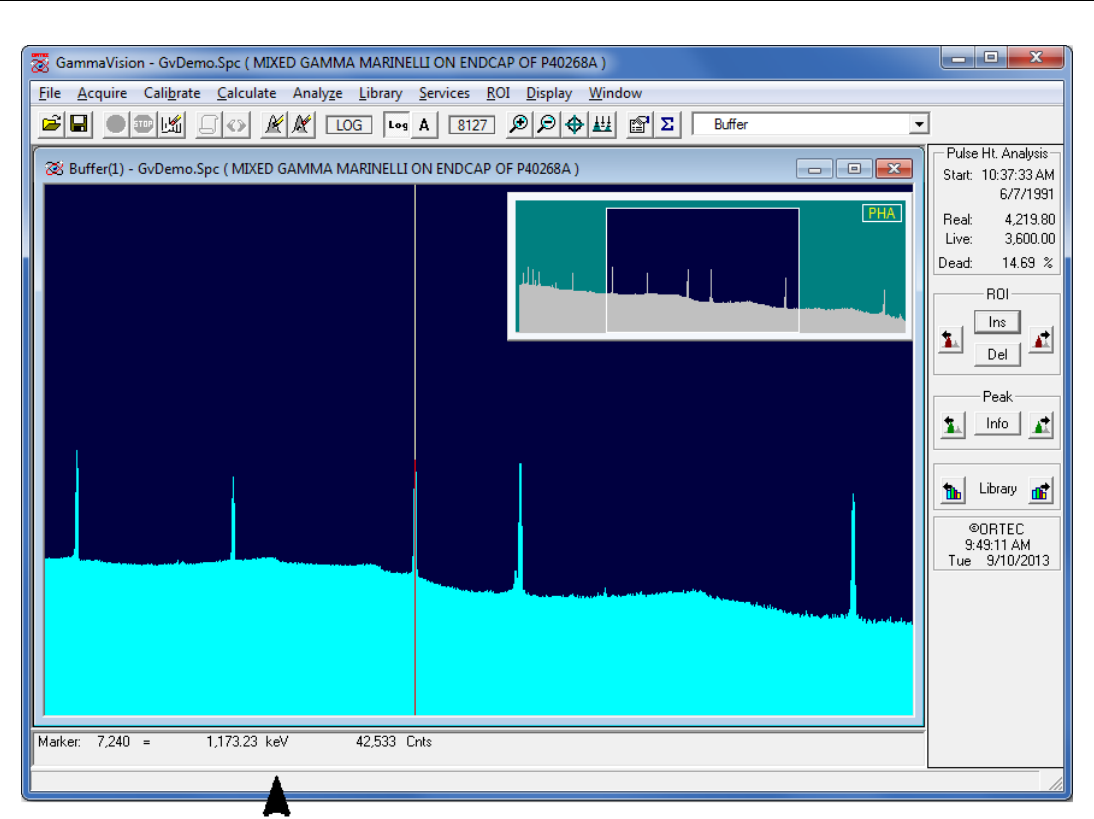The image size is (1094, 819).
Task: Open the ROI menu
Action: [x=498, y=93]
